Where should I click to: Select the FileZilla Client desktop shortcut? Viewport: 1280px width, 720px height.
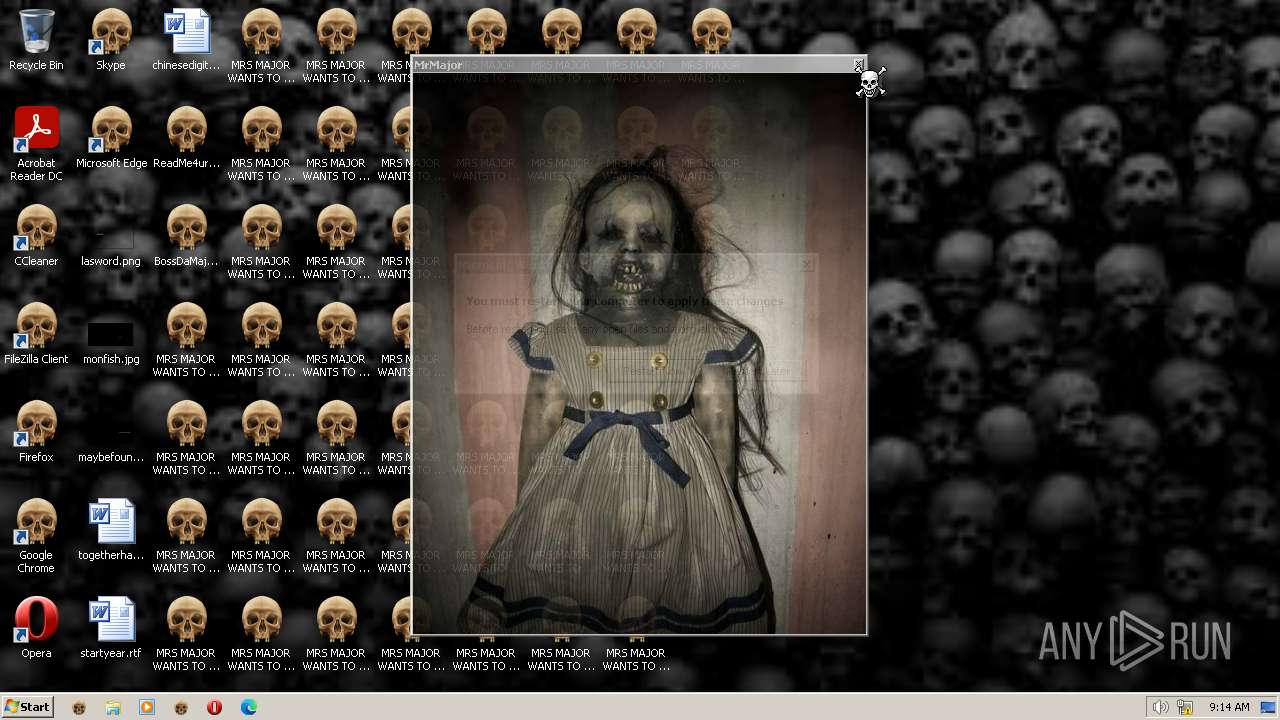(36, 334)
